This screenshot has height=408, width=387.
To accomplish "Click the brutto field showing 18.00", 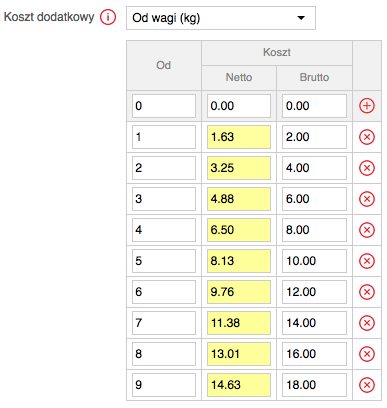I will tap(314, 385).
